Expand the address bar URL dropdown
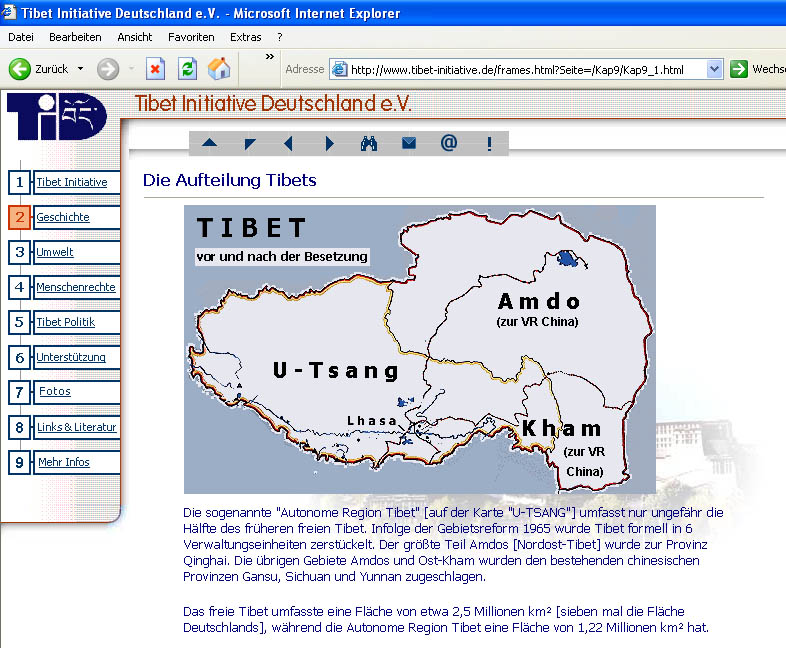The image size is (786, 648). click(714, 69)
